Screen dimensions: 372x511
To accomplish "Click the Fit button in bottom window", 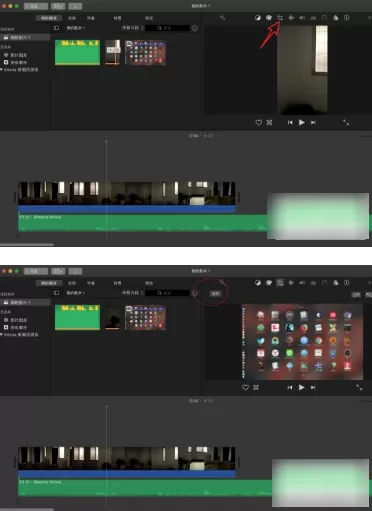I will [215, 293].
